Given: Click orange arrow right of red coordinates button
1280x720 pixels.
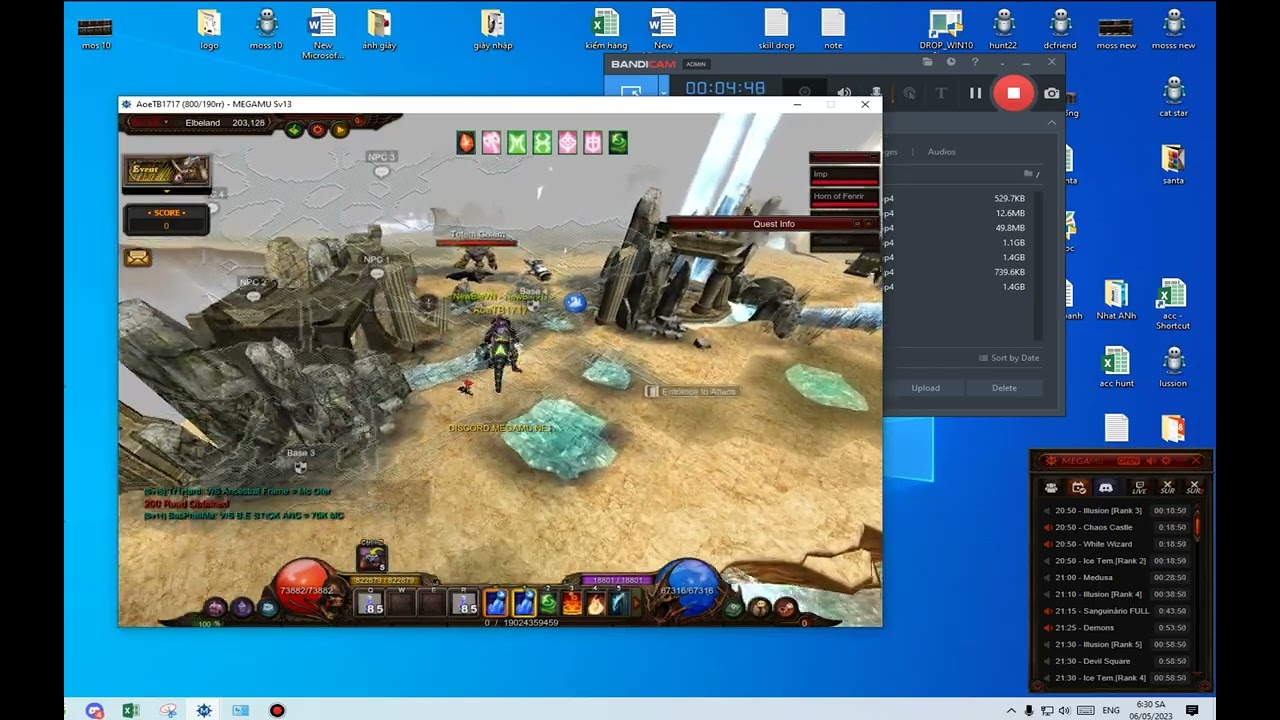Looking at the screenshot, I should [340, 129].
